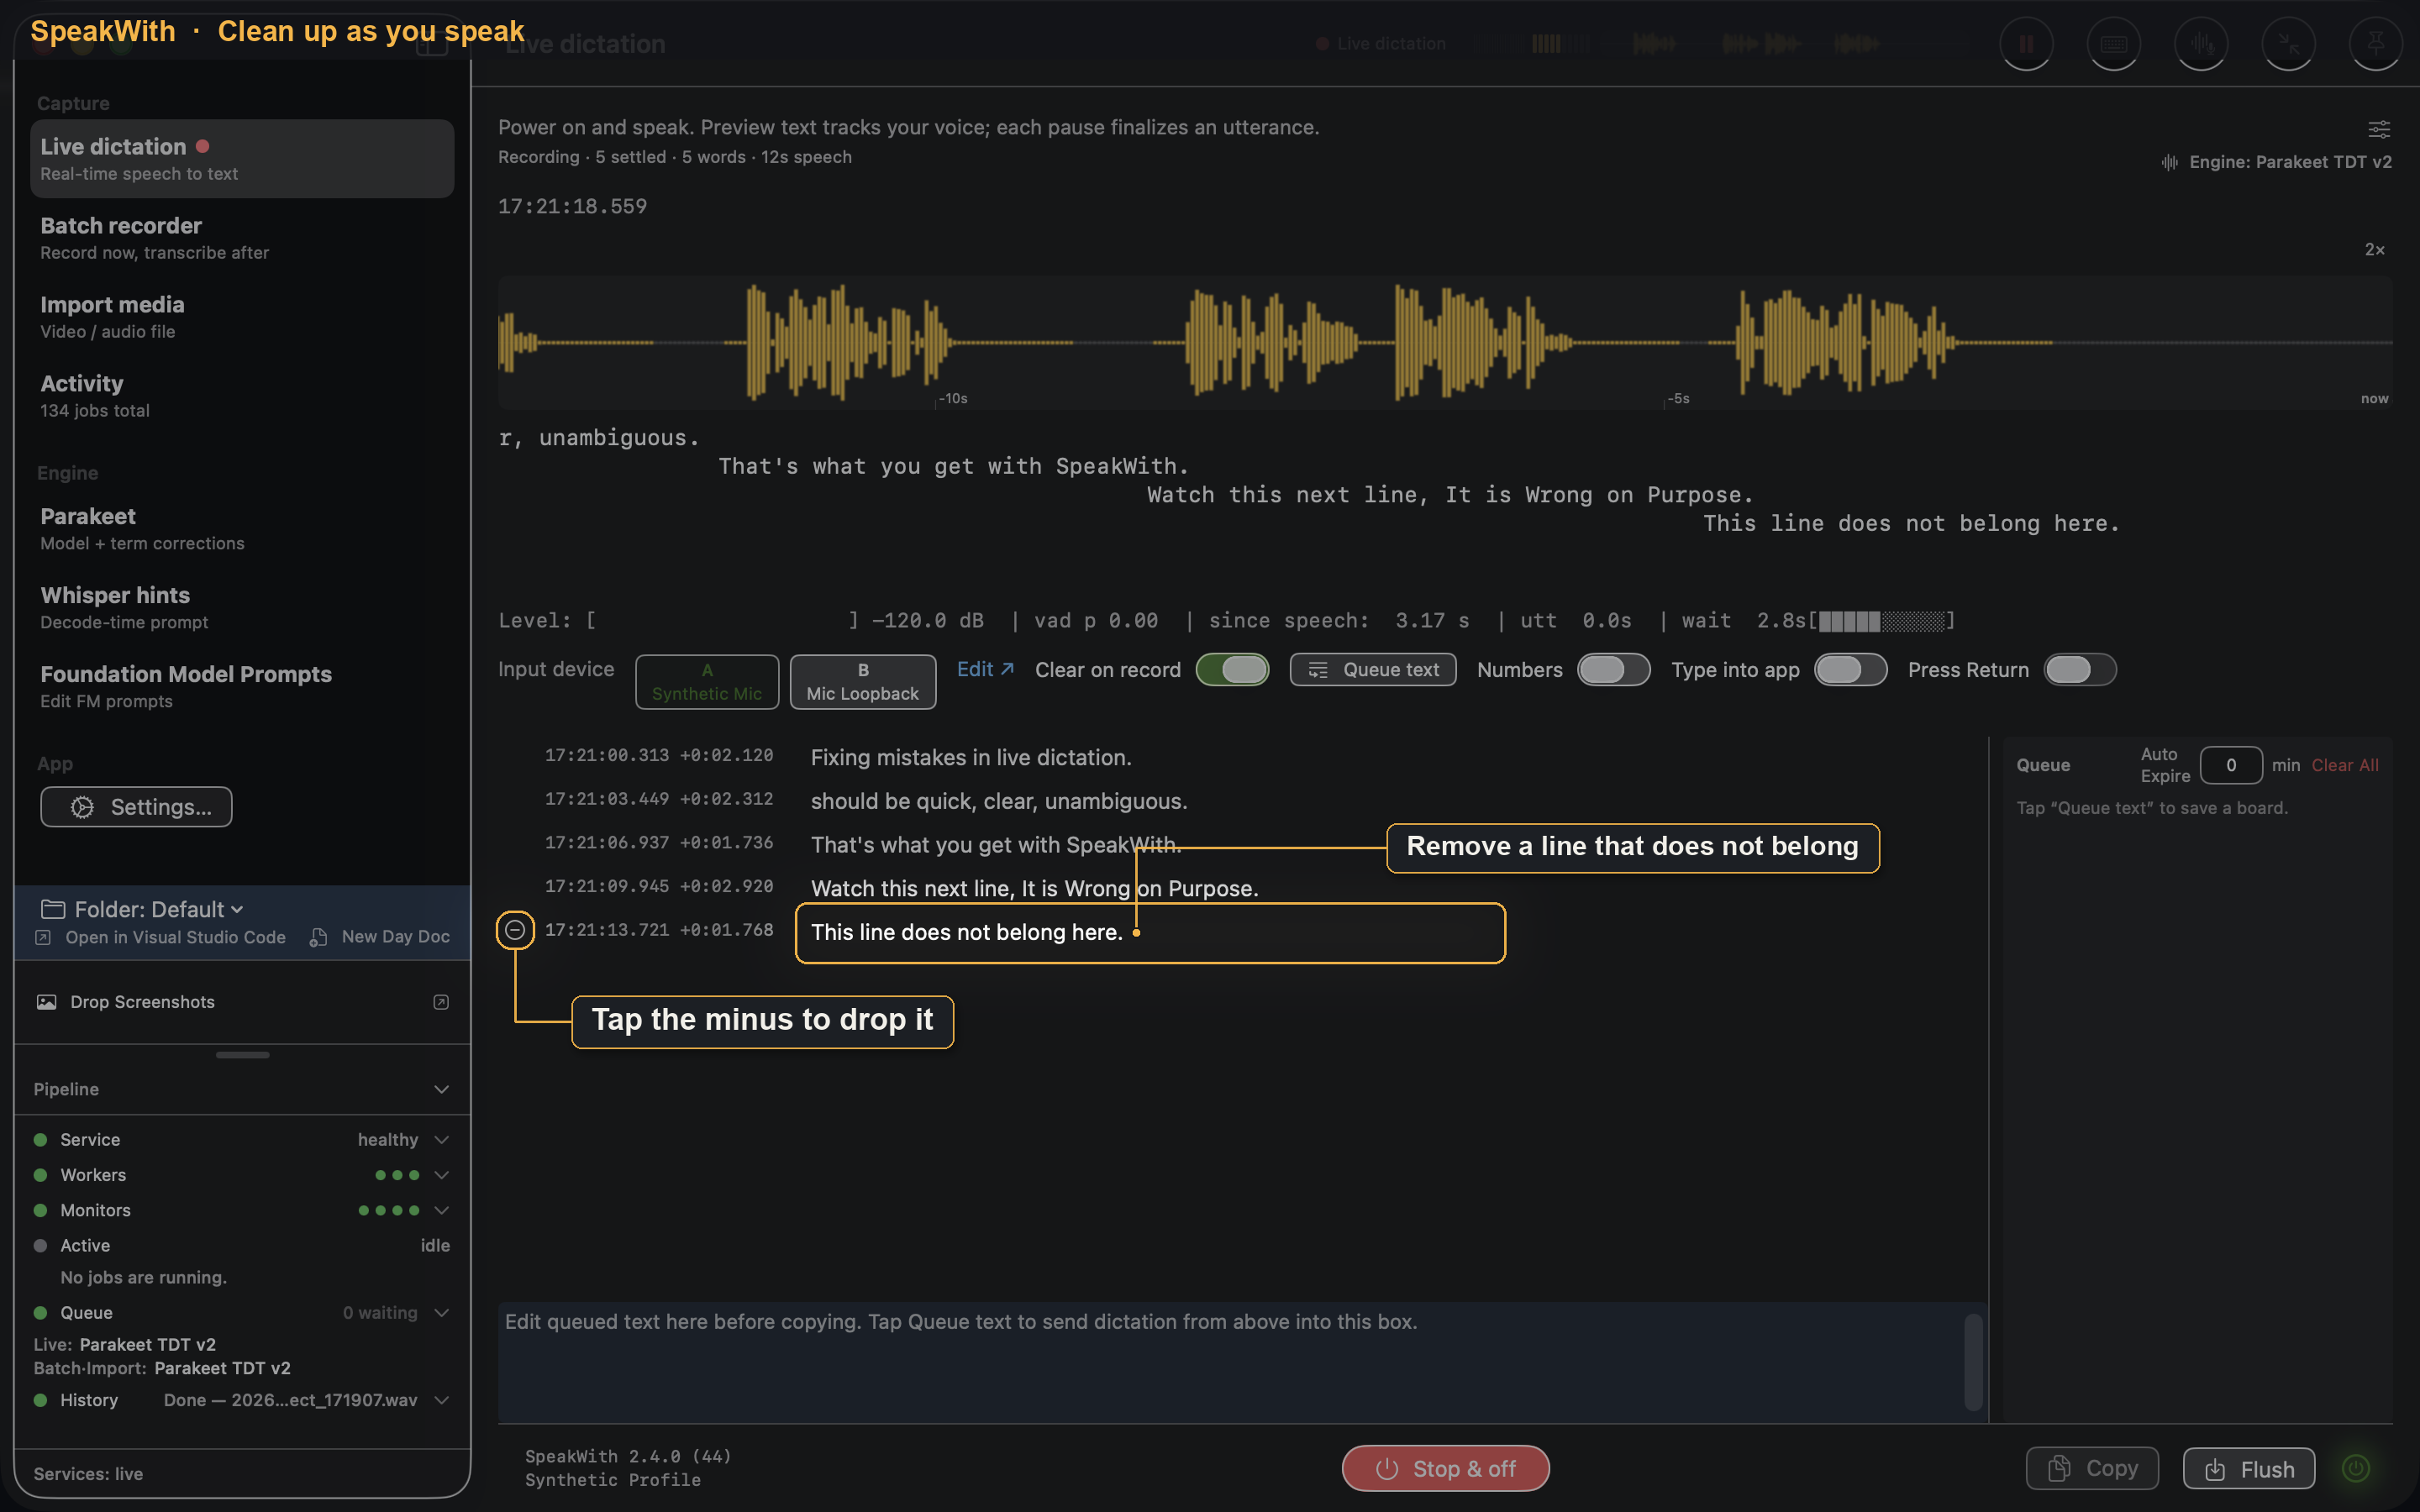Expand the Queue 0 waiting chevron
Viewport: 2420px width, 1512px height.
(x=441, y=1312)
